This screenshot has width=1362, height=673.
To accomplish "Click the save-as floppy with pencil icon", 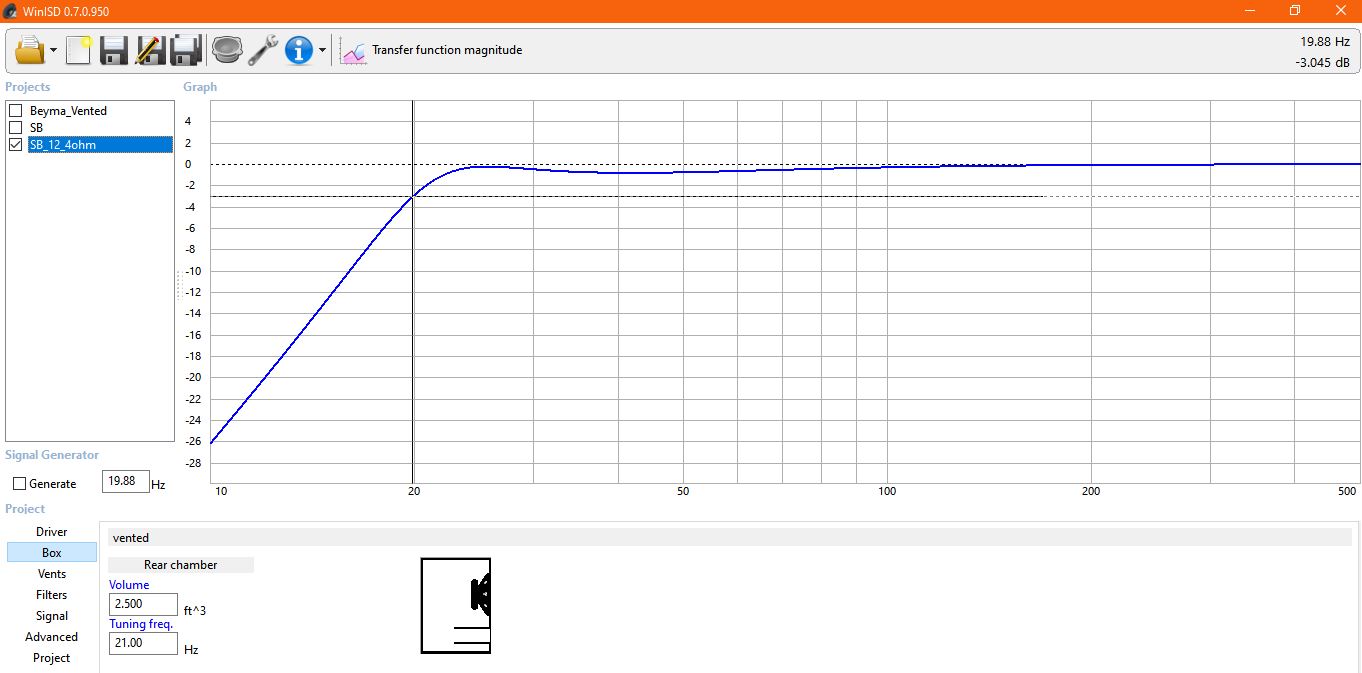I will [x=150, y=49].
